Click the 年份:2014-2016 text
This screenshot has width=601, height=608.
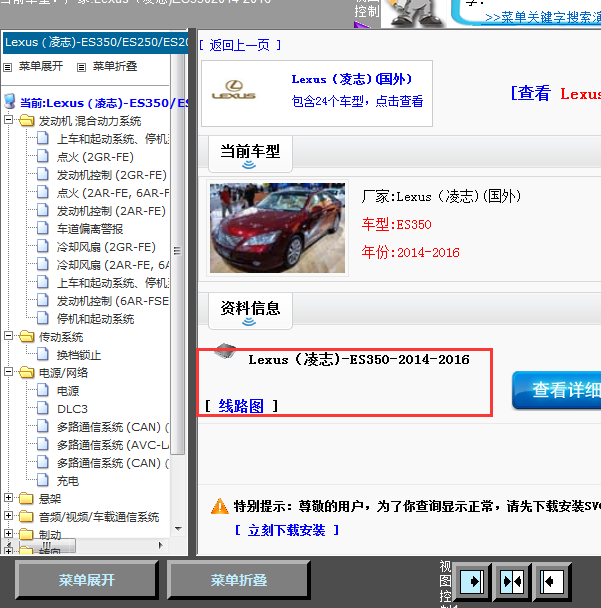(x=410, y=252)
